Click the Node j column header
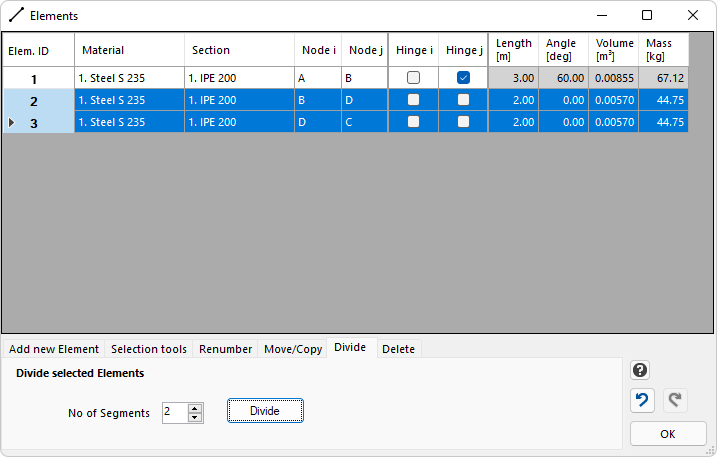Screen dimensions: 717x457 [x=364, y=50]
